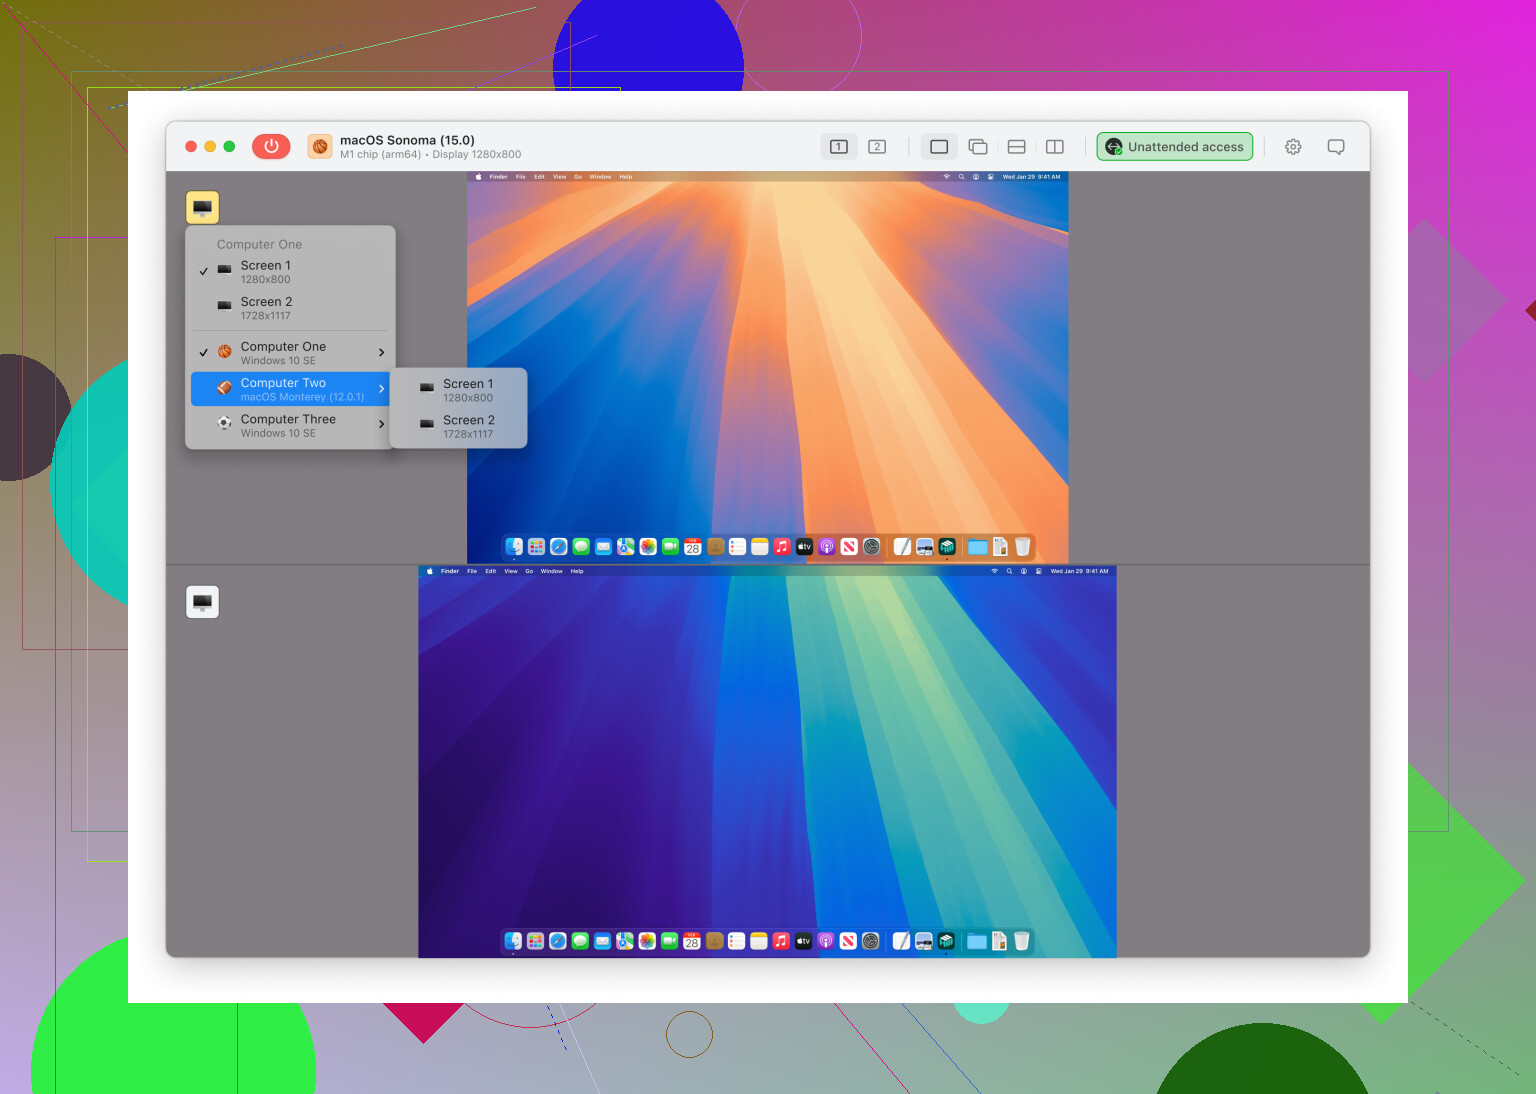Toggle display 2 button in toolbar
This screenshot has width=1536, height=1094.
(877, 147)
